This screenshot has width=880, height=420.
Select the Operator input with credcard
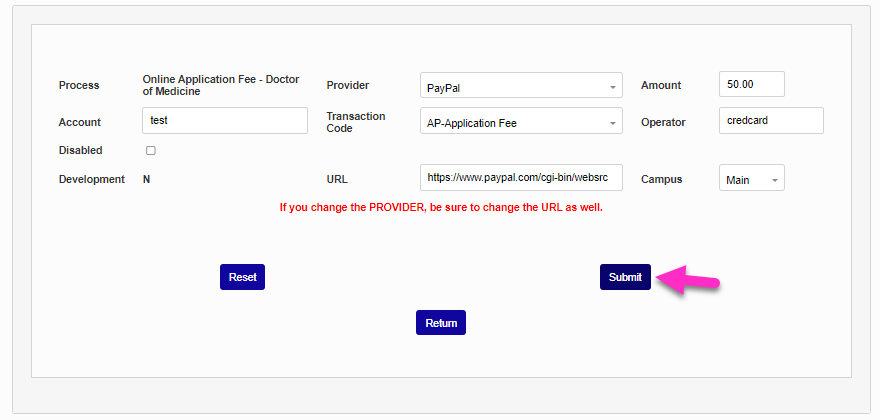click(771, 121)
